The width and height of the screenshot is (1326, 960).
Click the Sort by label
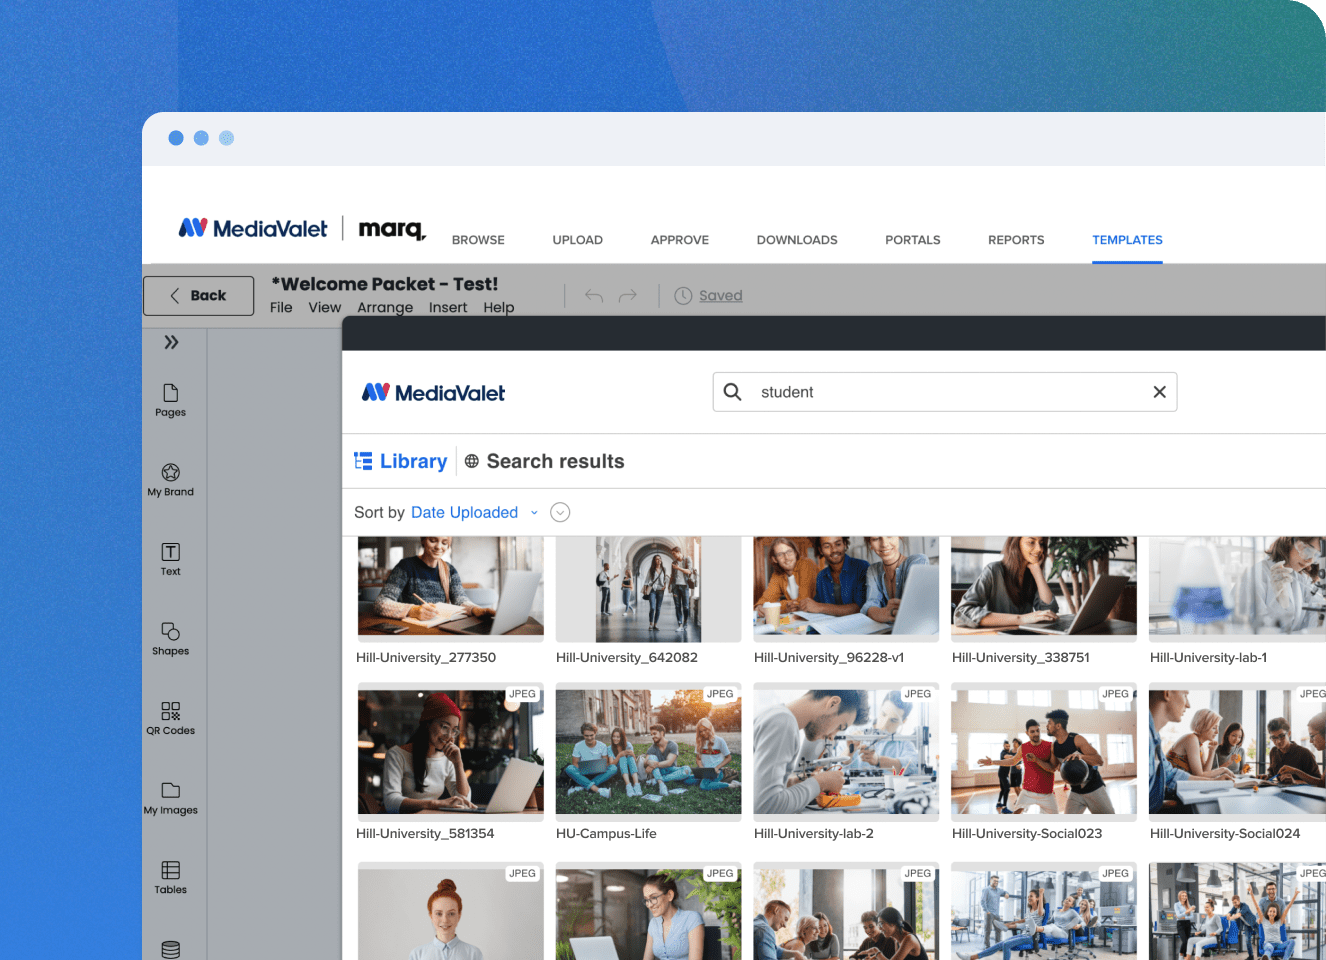[x=379, y=512]
